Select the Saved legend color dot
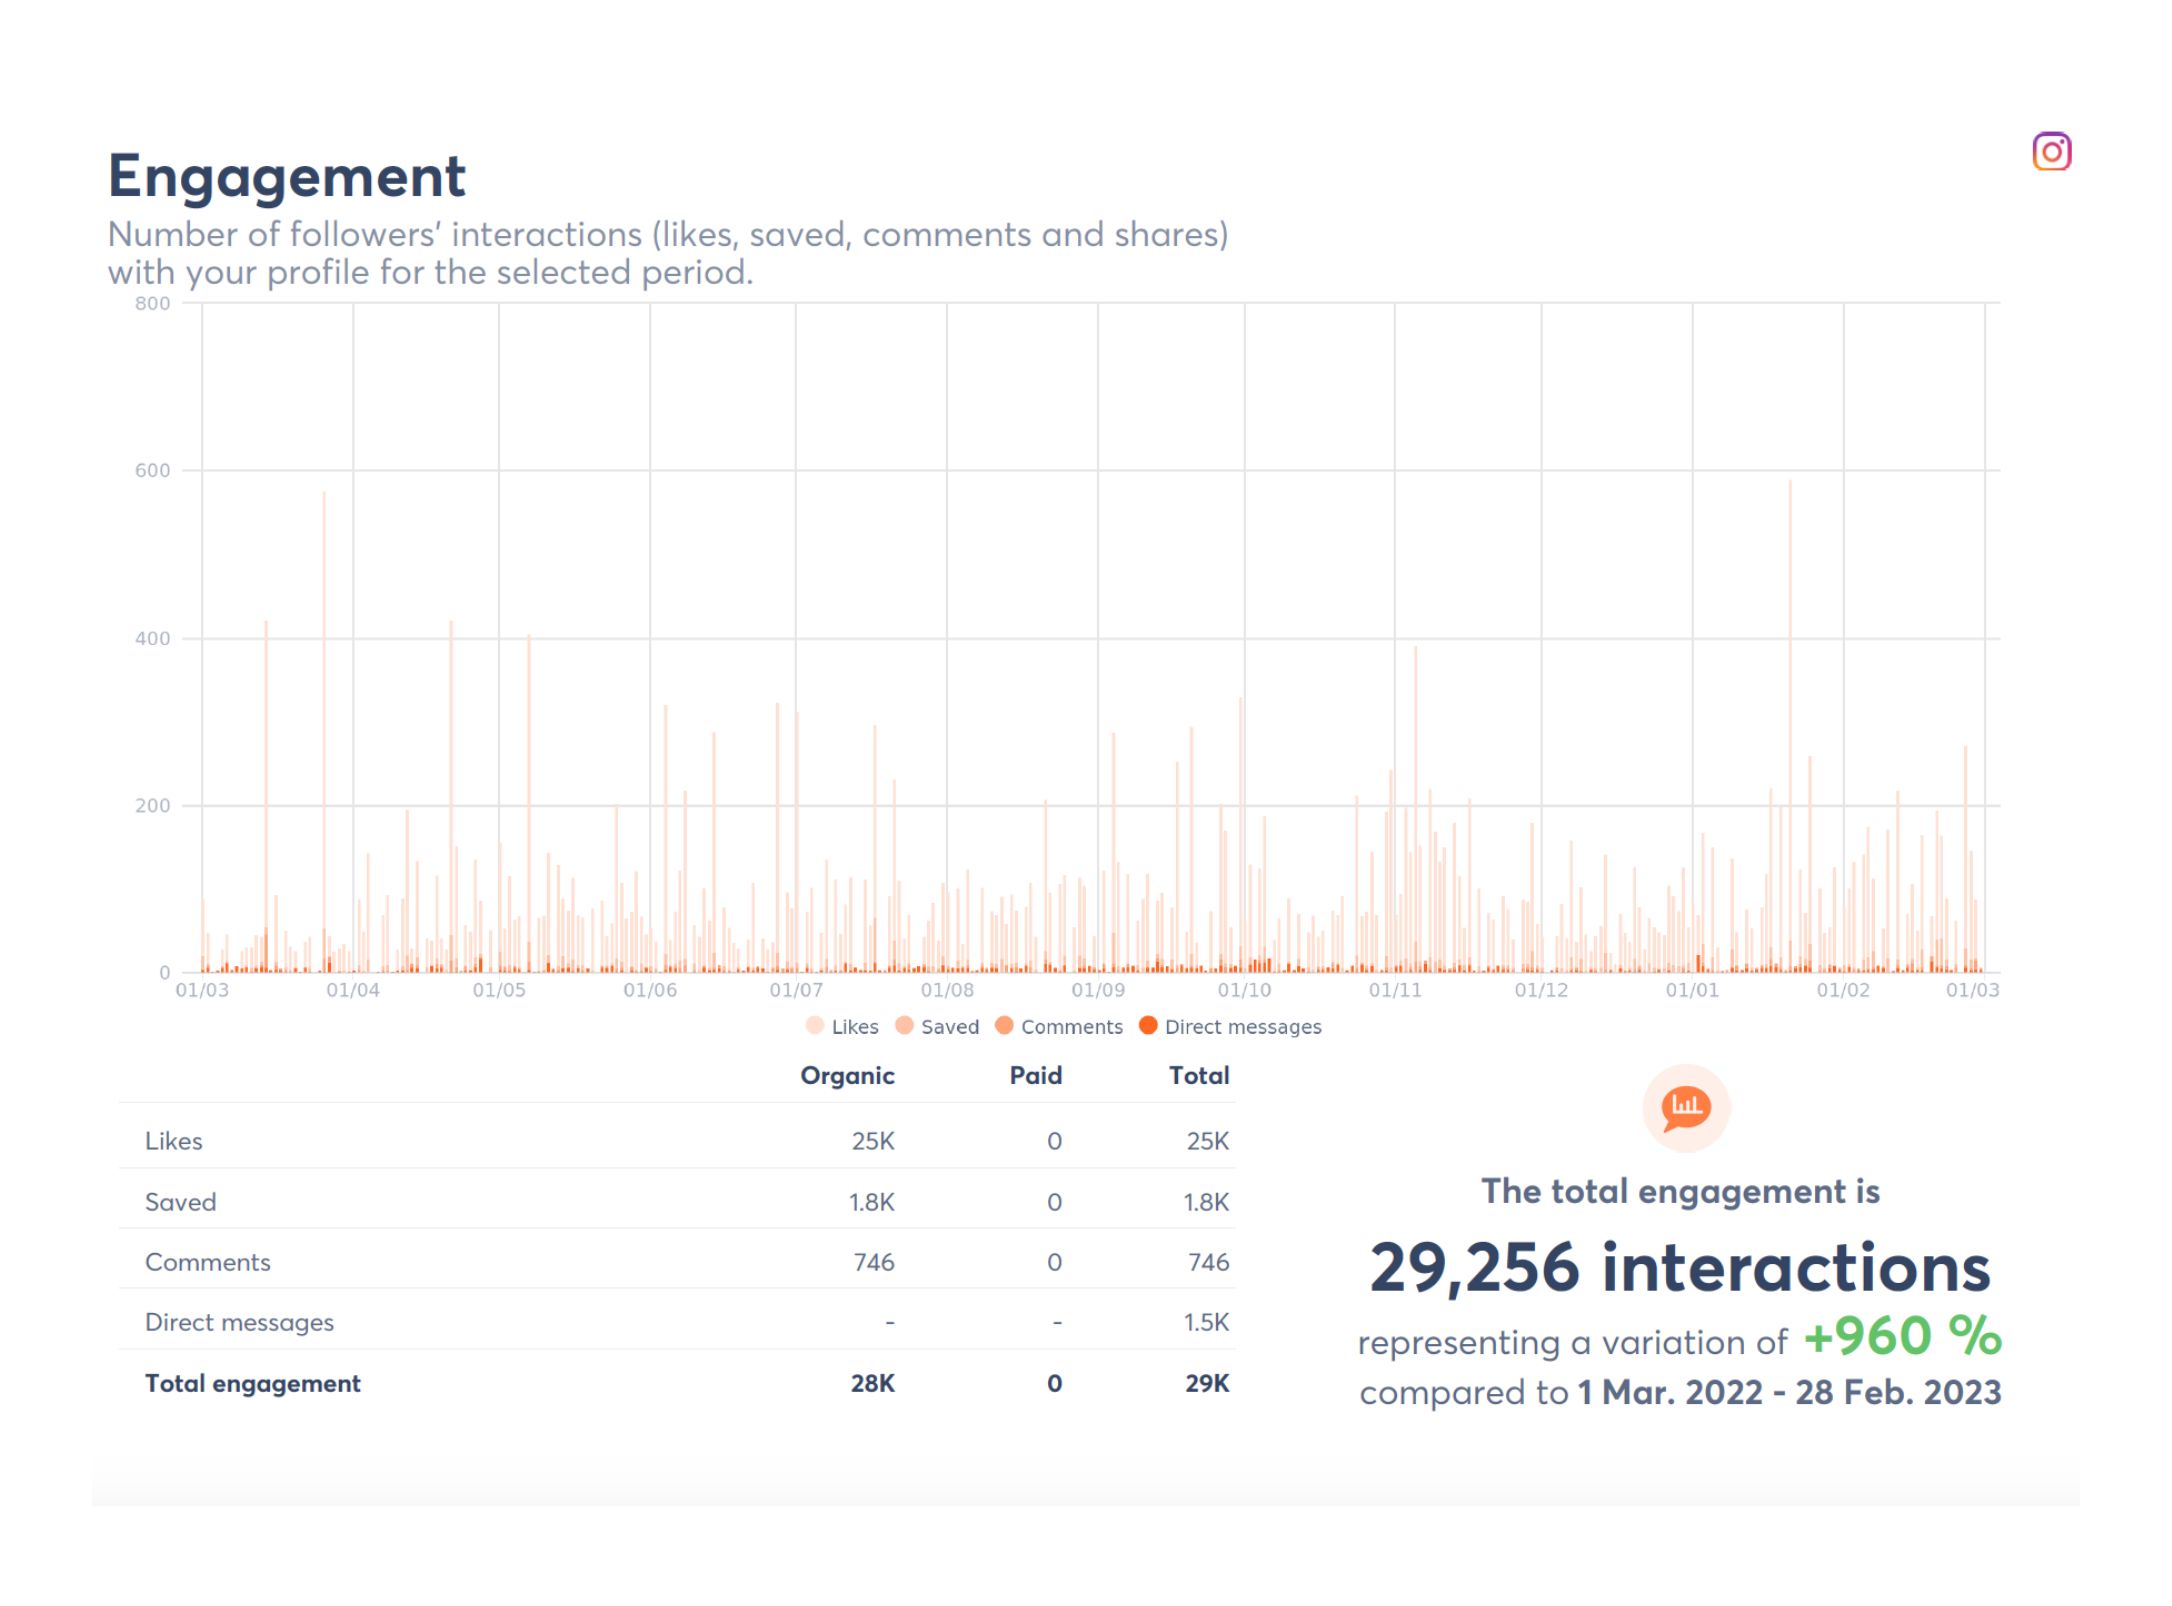This screenshot has height=1606, width=2172. coord(904,1026)
